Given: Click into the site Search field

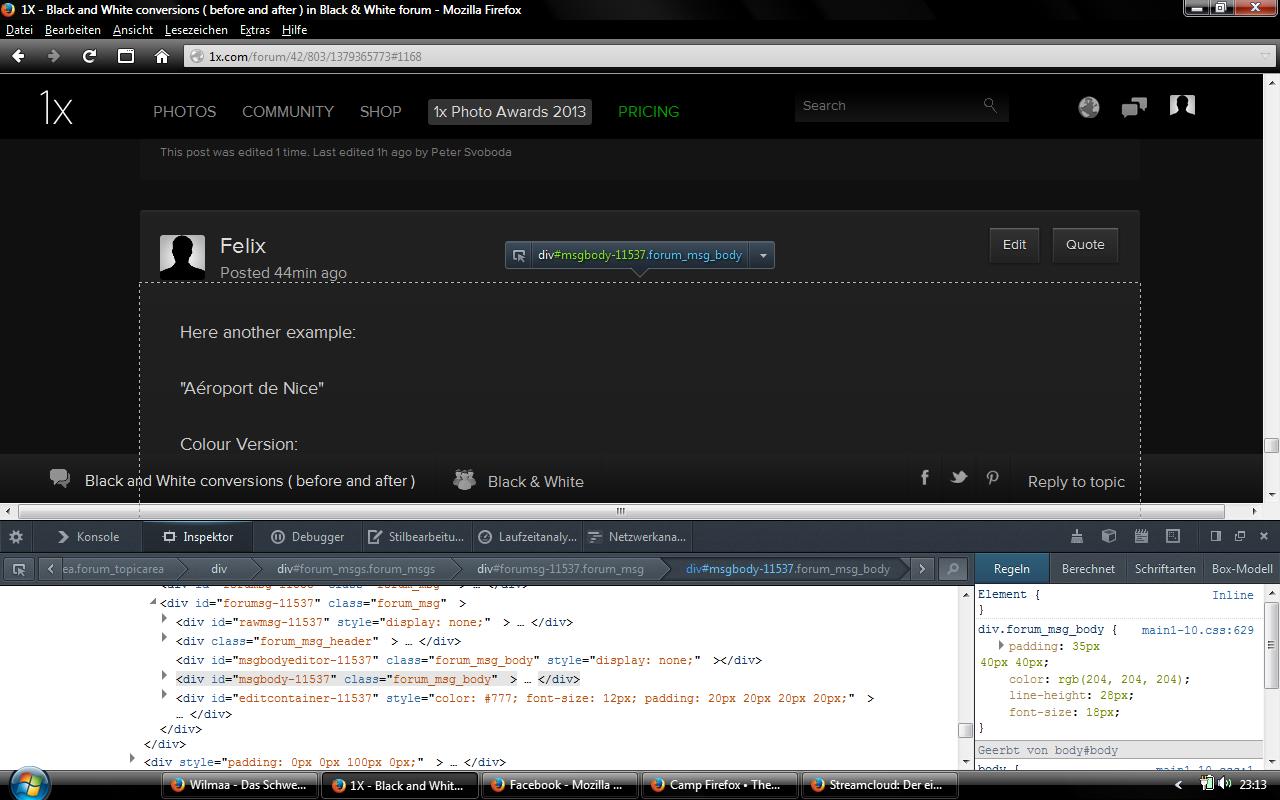Looking at the screenshot, I should (x=888, y=106).
